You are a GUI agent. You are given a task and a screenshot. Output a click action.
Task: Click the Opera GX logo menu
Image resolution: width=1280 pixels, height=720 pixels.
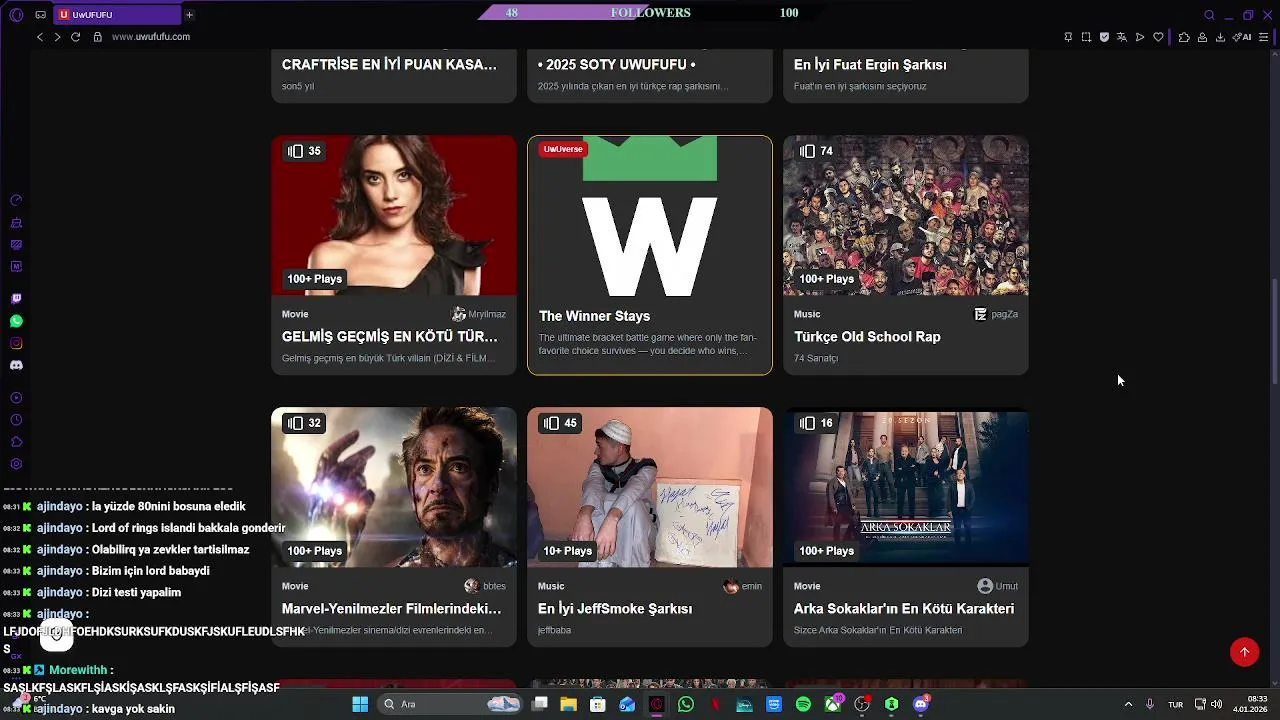pos(16,15)
